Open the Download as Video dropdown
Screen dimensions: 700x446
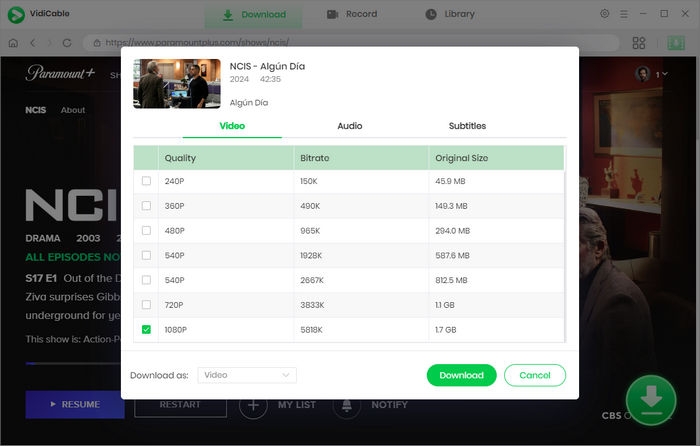tap(247, 375)
